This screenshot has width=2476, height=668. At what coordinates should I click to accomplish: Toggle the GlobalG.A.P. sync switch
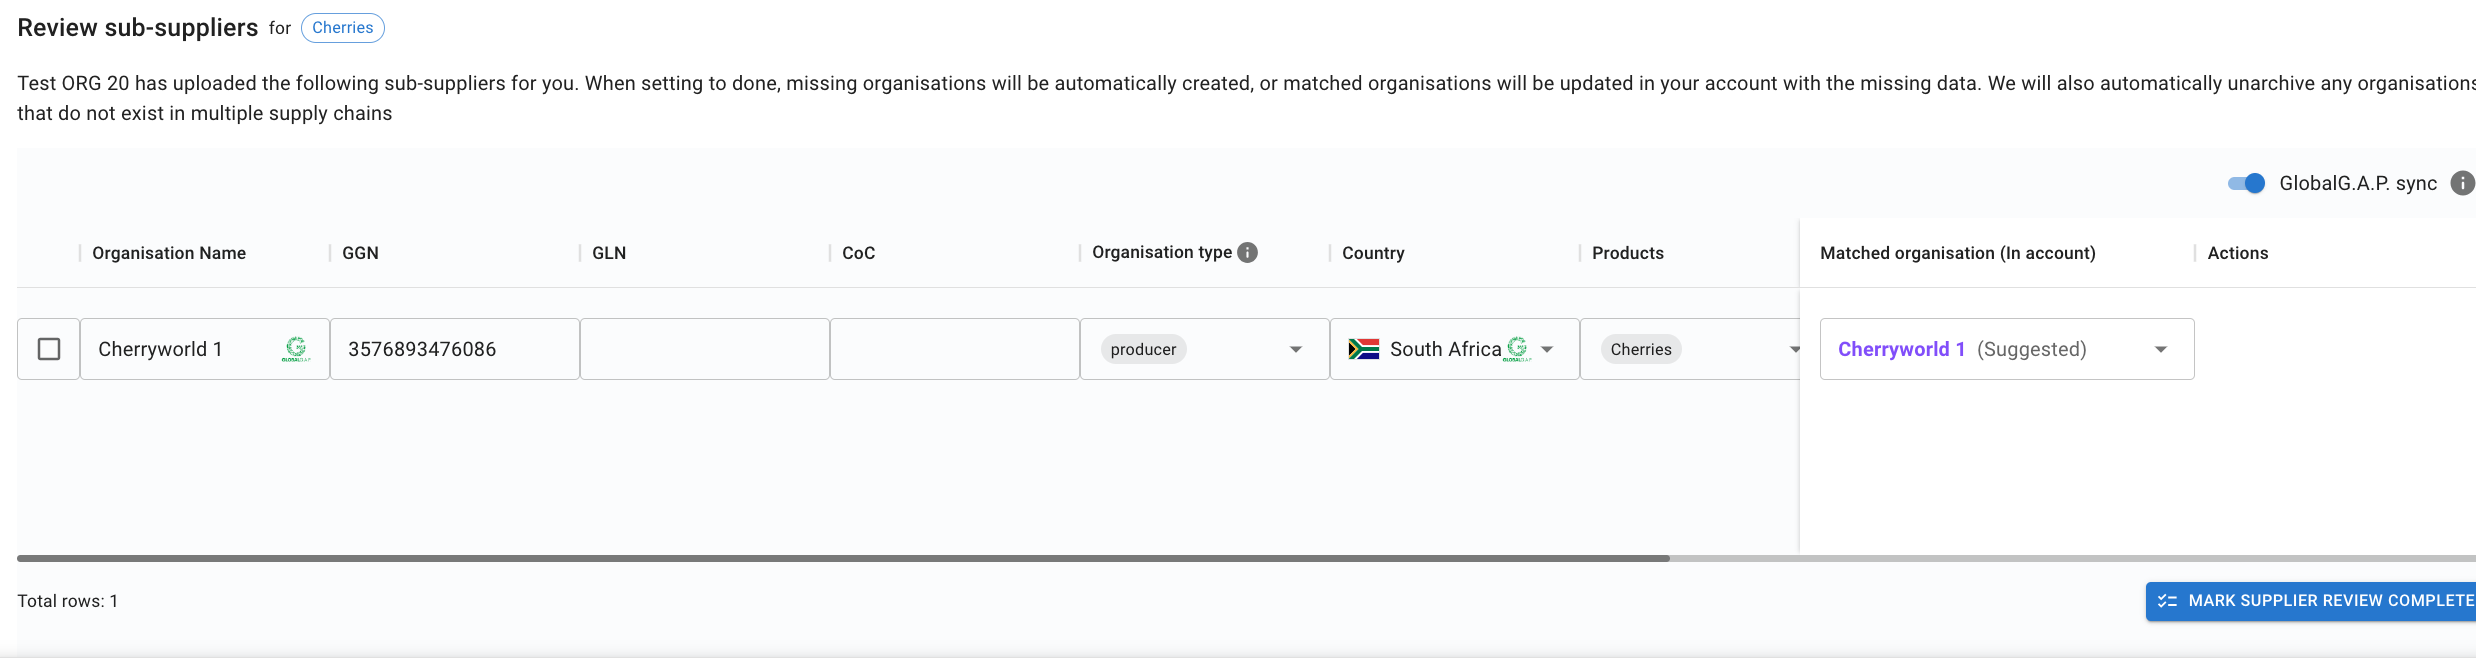2246,183
